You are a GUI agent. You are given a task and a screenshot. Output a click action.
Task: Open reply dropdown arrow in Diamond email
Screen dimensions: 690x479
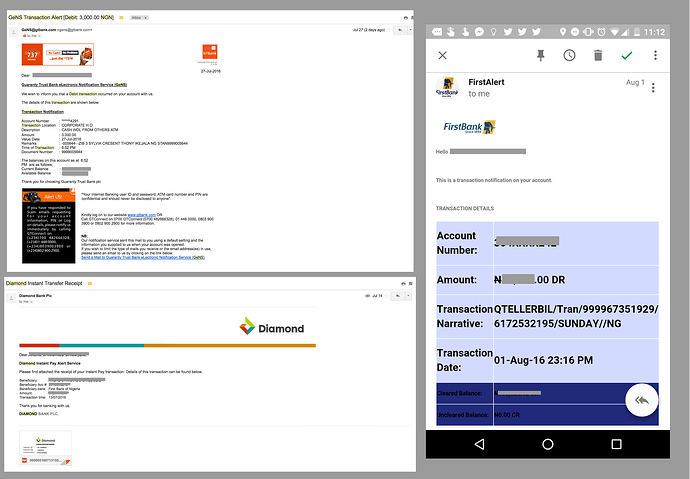point(408,296)
